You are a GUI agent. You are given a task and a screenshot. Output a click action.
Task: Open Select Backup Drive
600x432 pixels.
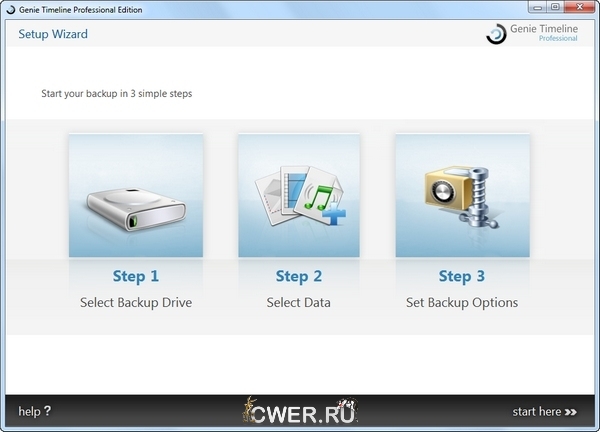click(x=135, y=302)
